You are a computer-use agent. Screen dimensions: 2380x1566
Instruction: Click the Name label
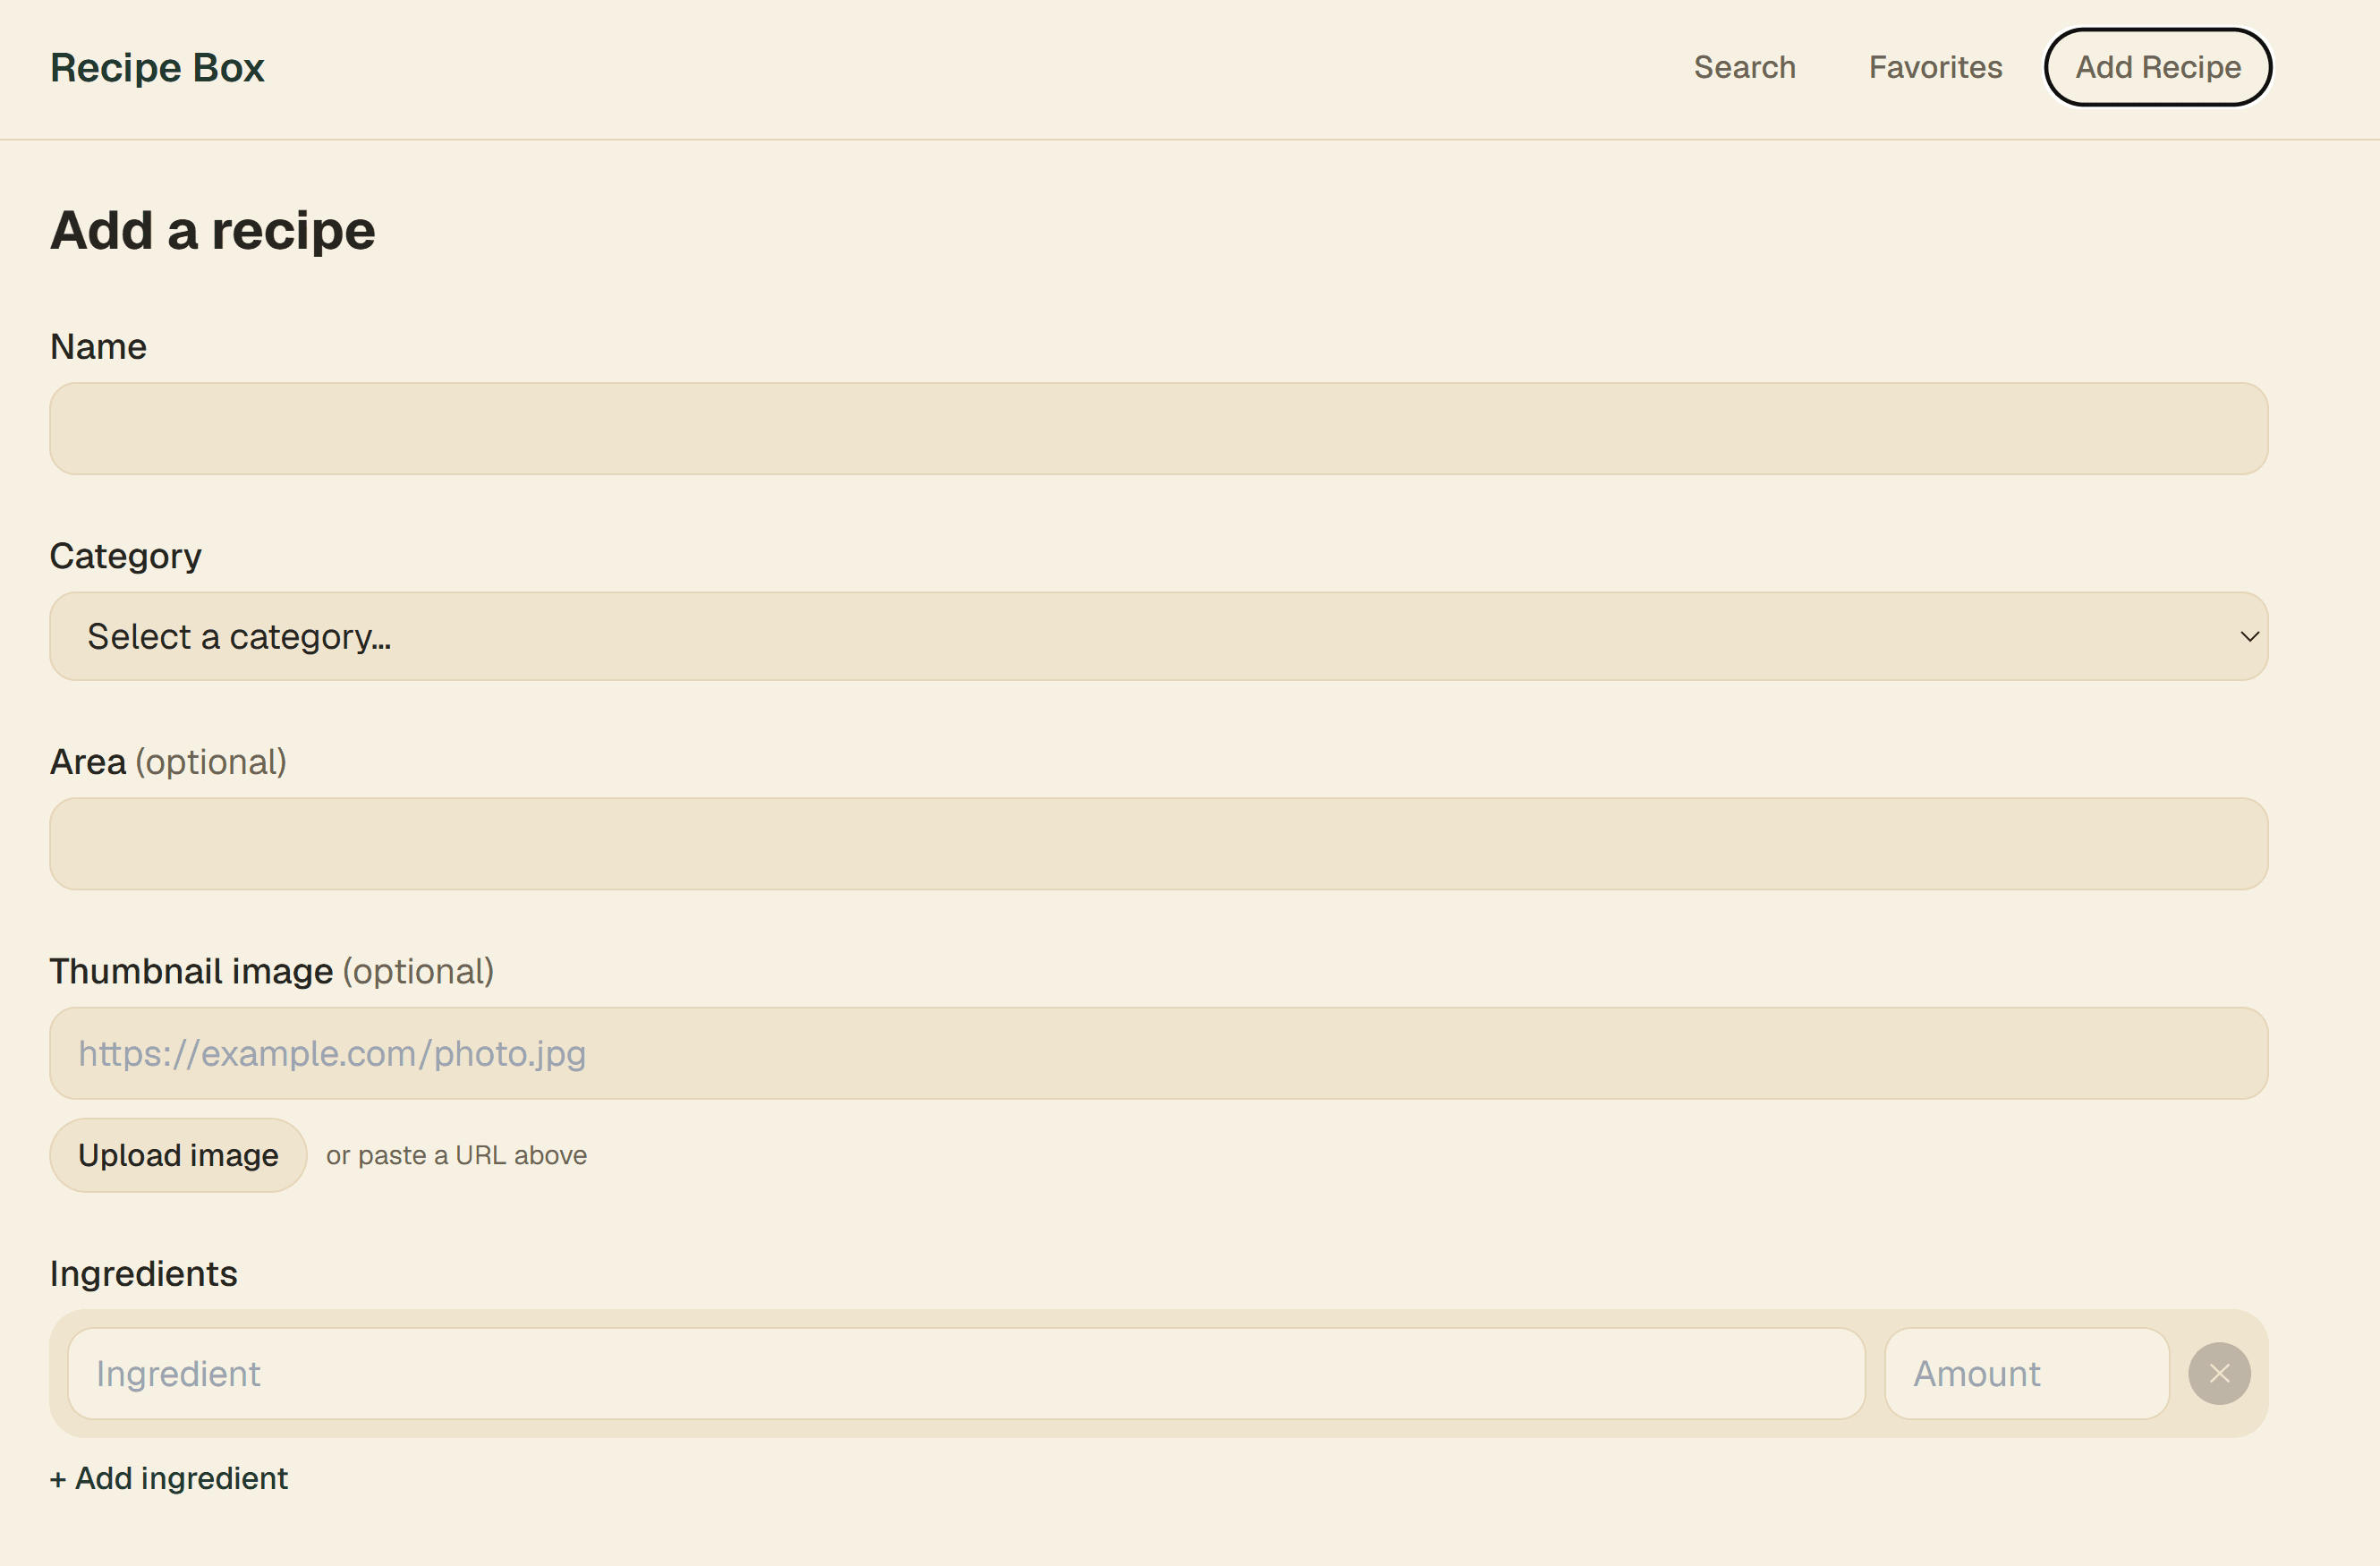pyautogui.click(x=98, y=346)
